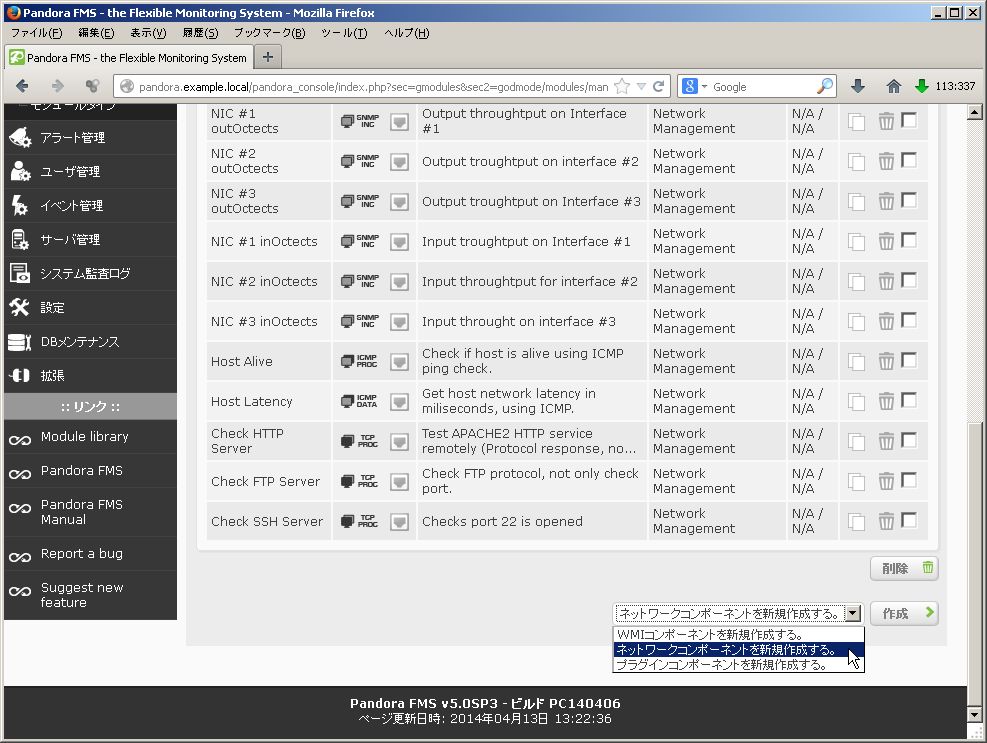Delete NIC #2 outOctects via trash icon
Screen dimensions: 987x743
pyautogui.click(x=886, y=161)
